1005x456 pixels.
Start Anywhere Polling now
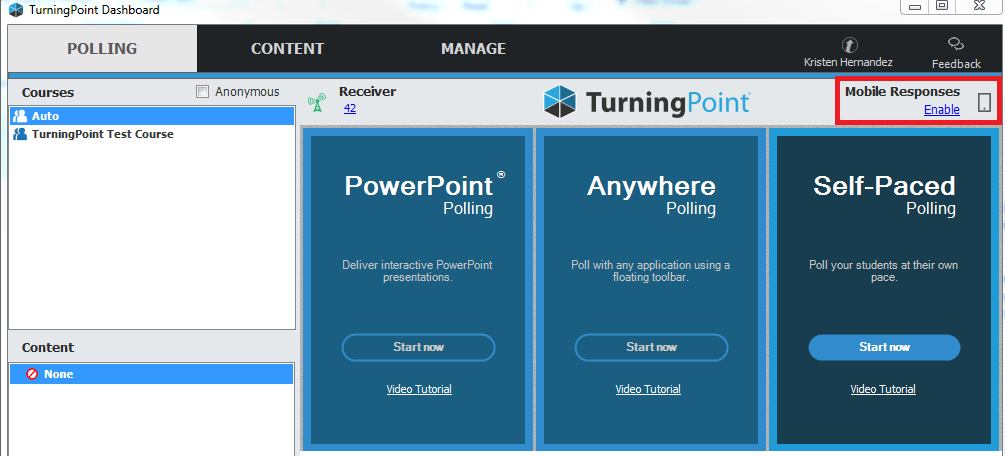coord(651,347)
